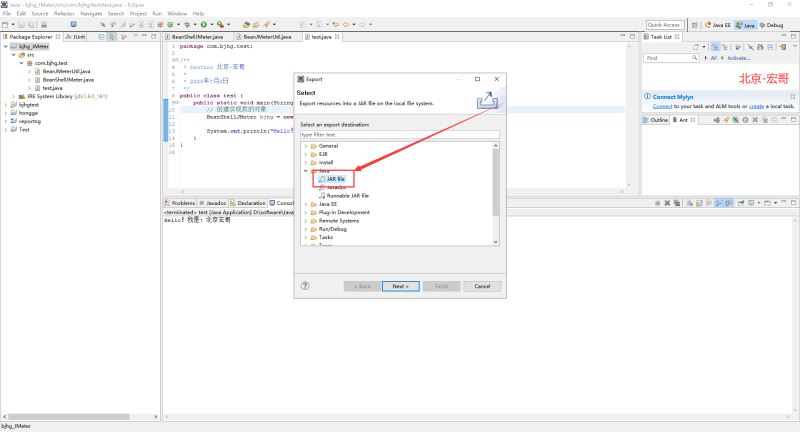Open the File menu
Screen dimensions: 800x432
coord(7,14)
